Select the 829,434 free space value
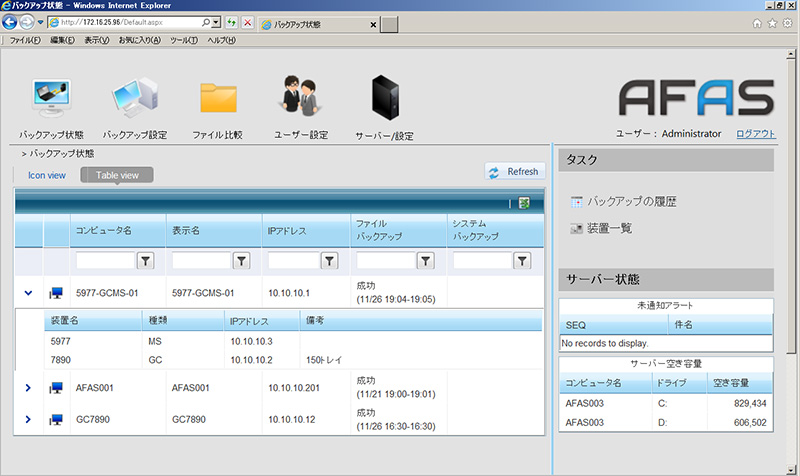The height and width of the screenshot is (476, 800). pyautogui.click(x=750, y=403)
